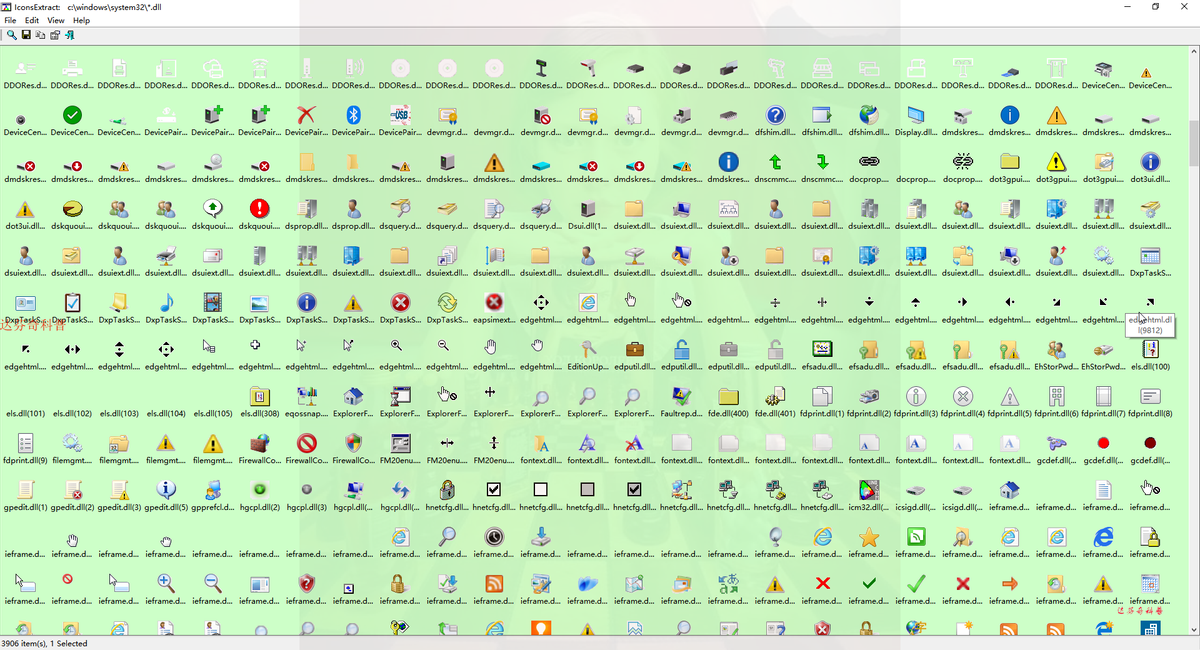Select the blue info dot3ui.dll icon

1150,162
